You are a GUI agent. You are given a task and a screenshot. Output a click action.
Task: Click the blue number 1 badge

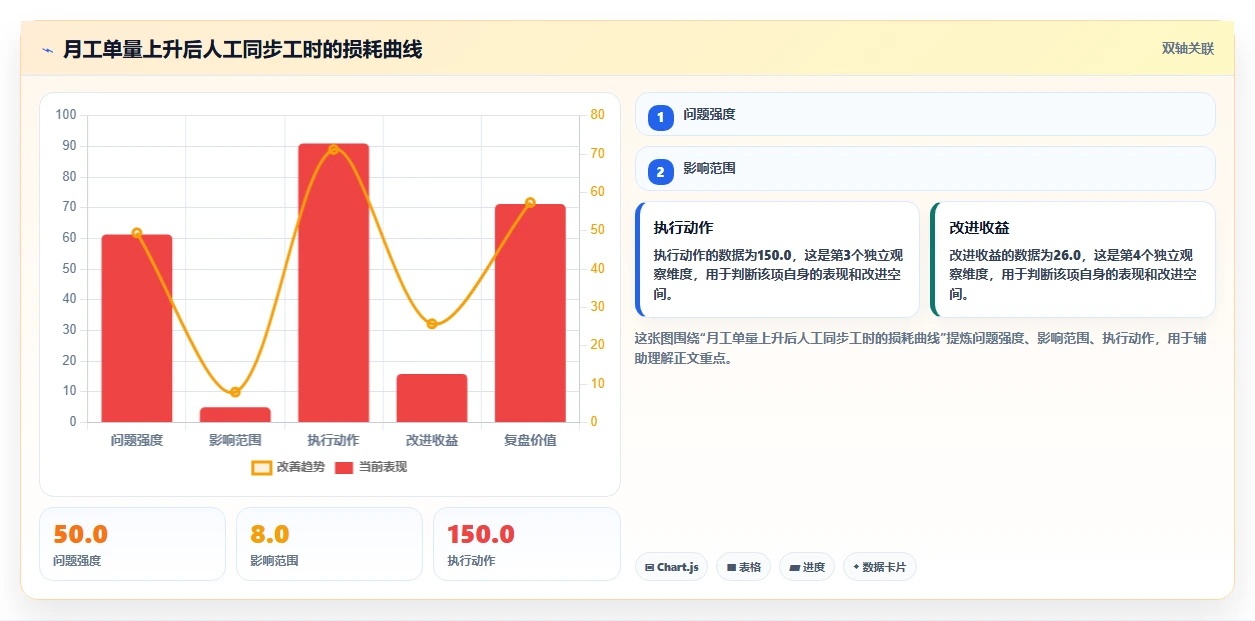click(660, 118)
